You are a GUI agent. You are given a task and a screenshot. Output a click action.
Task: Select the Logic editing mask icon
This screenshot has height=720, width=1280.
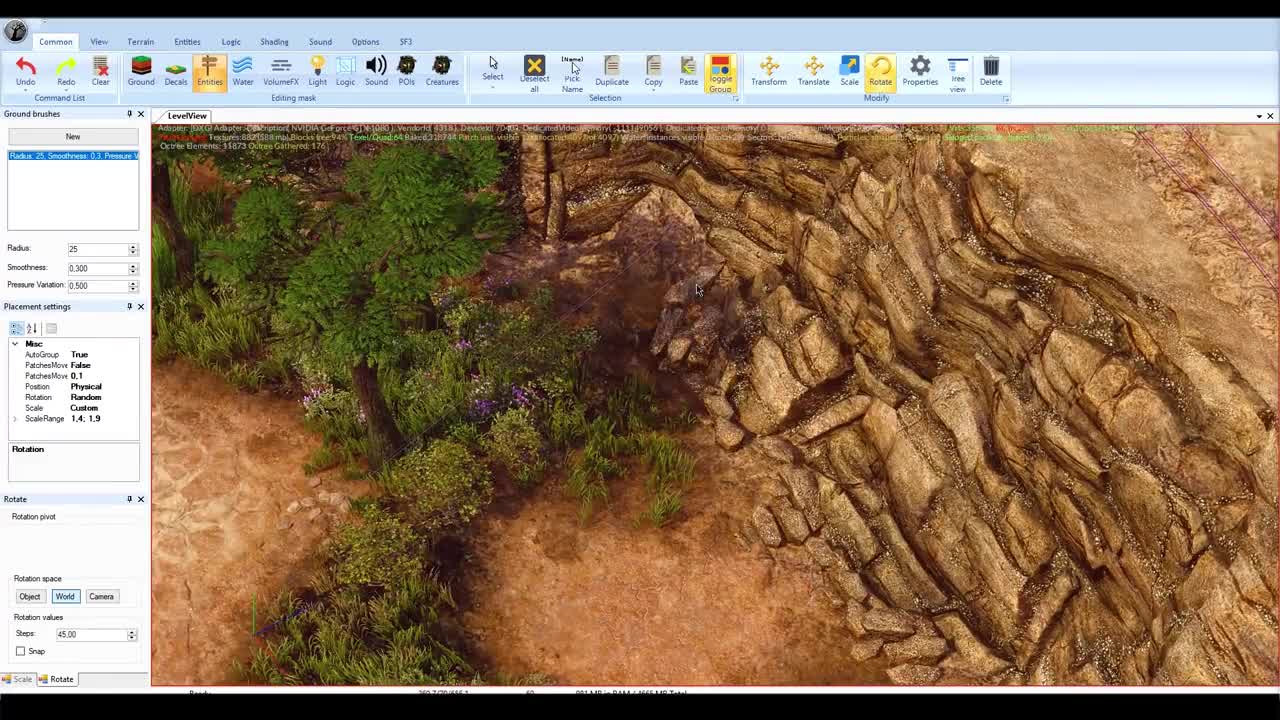(345, 66)
